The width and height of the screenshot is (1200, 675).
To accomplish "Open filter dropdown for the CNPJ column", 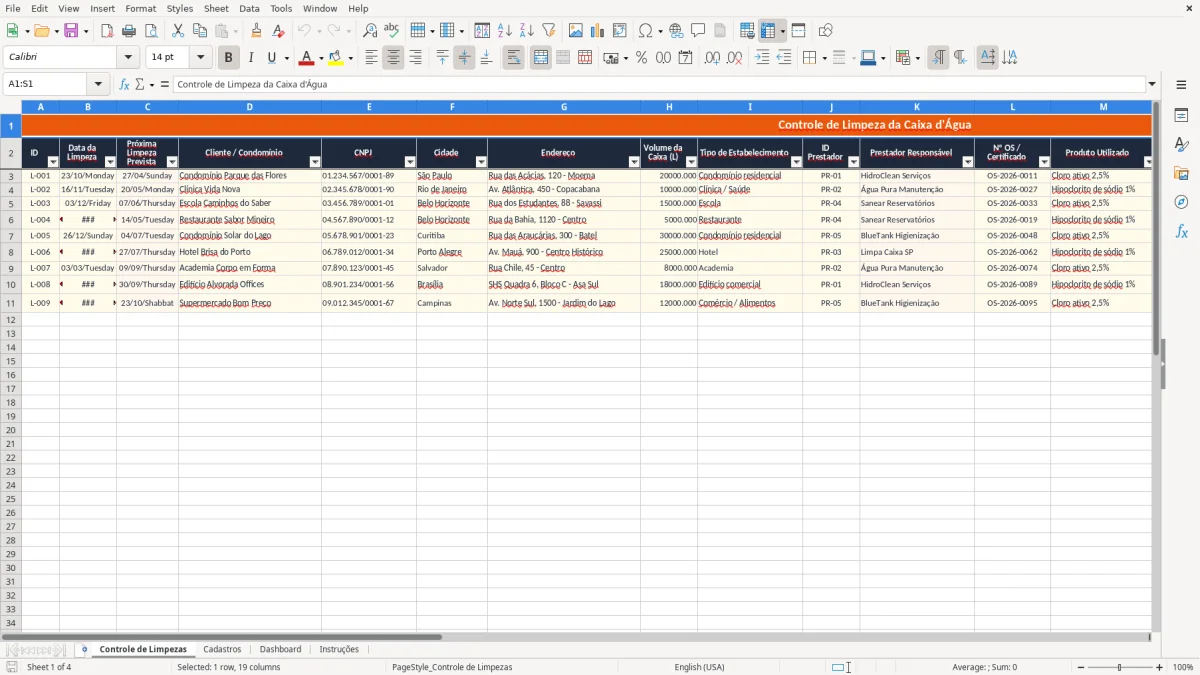I will pos(409,162).
